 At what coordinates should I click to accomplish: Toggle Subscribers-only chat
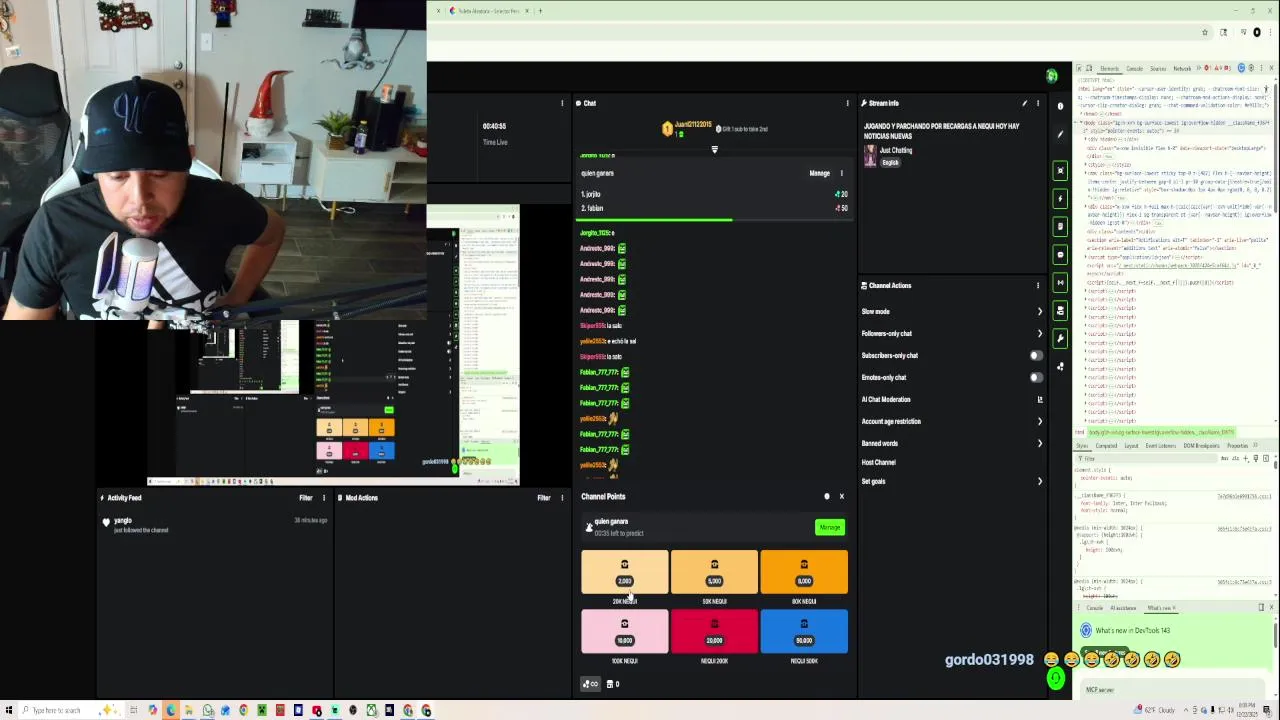(x=1036, y=355)
